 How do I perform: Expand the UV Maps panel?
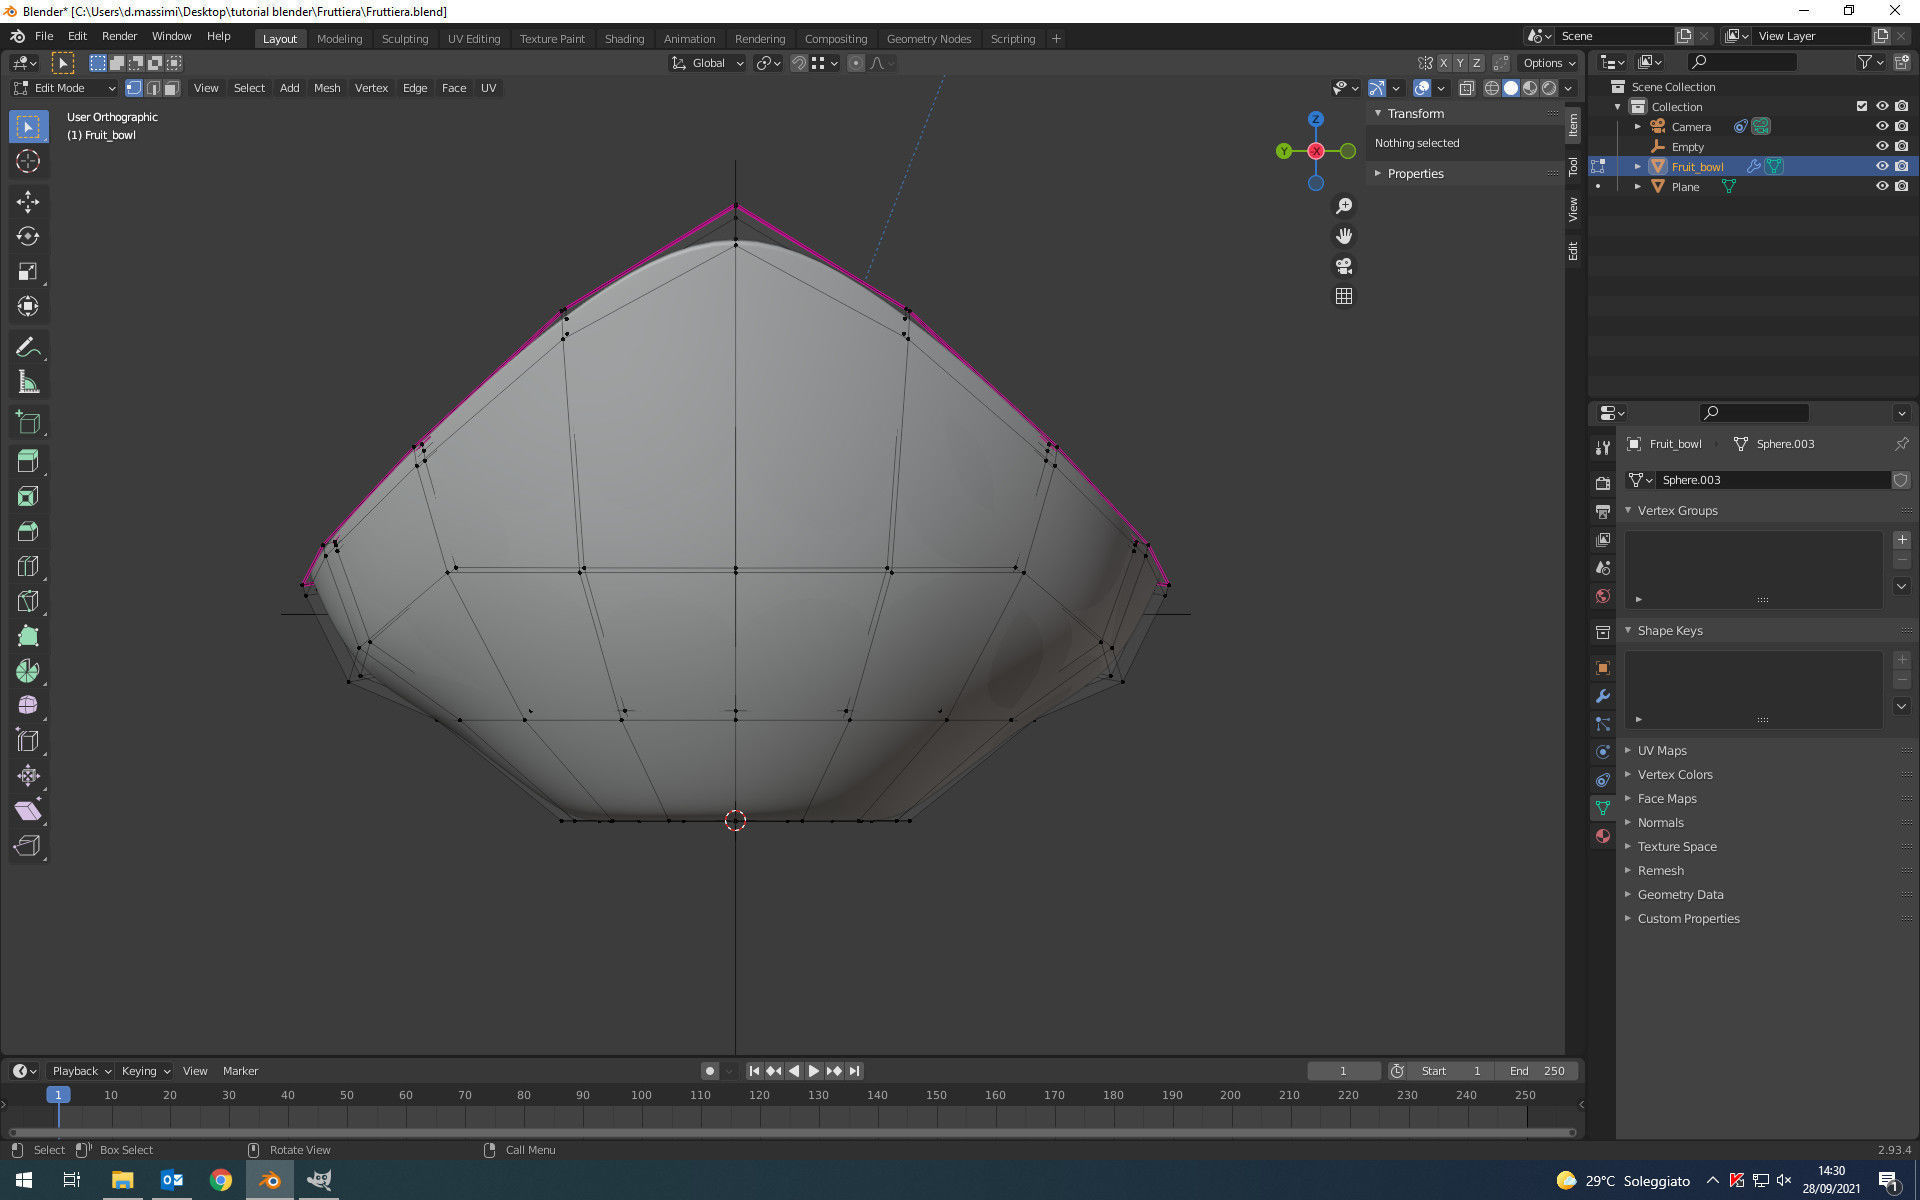pos(1662,751)
